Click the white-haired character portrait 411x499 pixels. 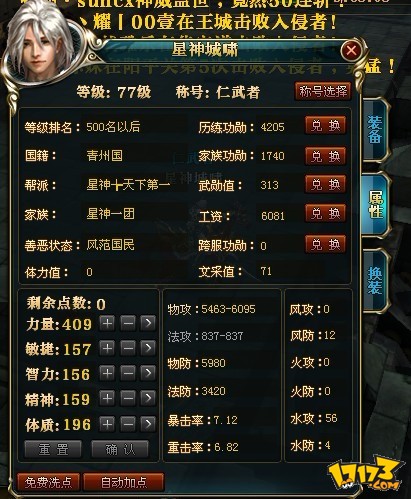pos(43,41)
